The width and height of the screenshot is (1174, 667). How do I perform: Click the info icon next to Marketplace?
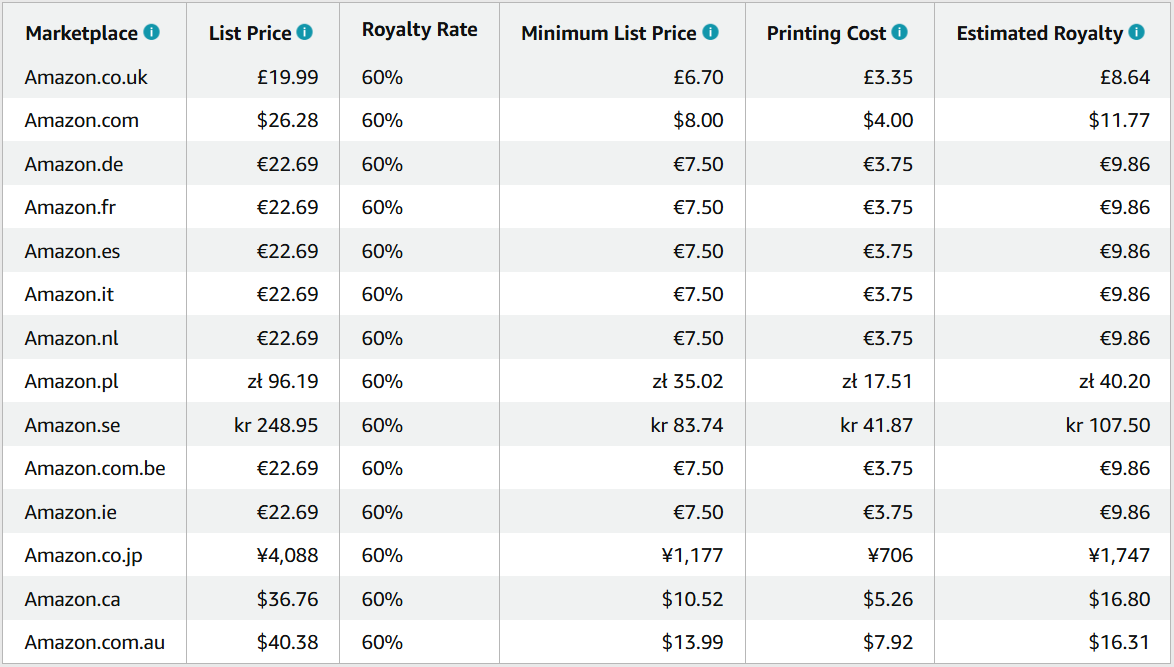coord(151,32)
